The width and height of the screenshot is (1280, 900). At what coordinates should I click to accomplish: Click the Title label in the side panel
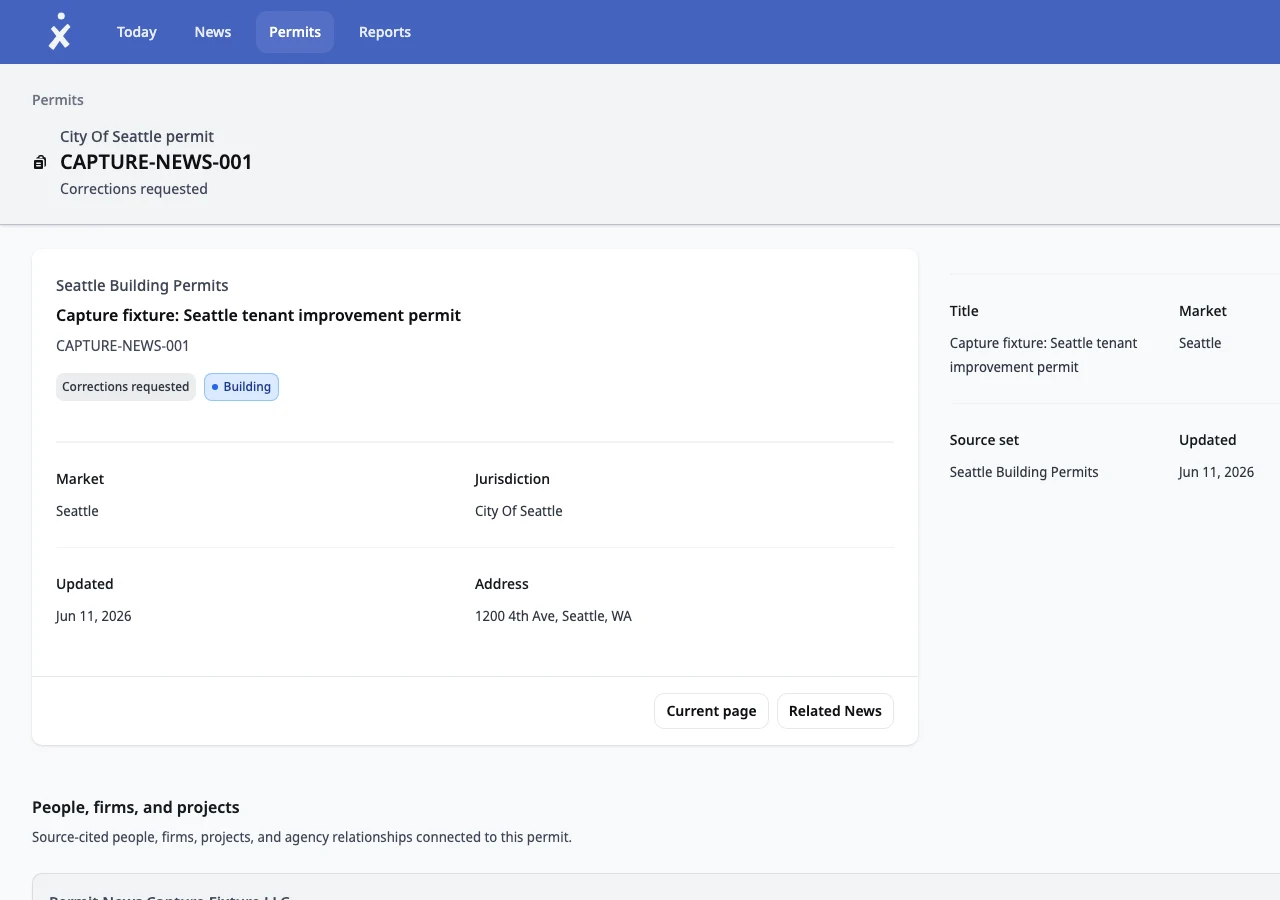(x=964, y=311)
